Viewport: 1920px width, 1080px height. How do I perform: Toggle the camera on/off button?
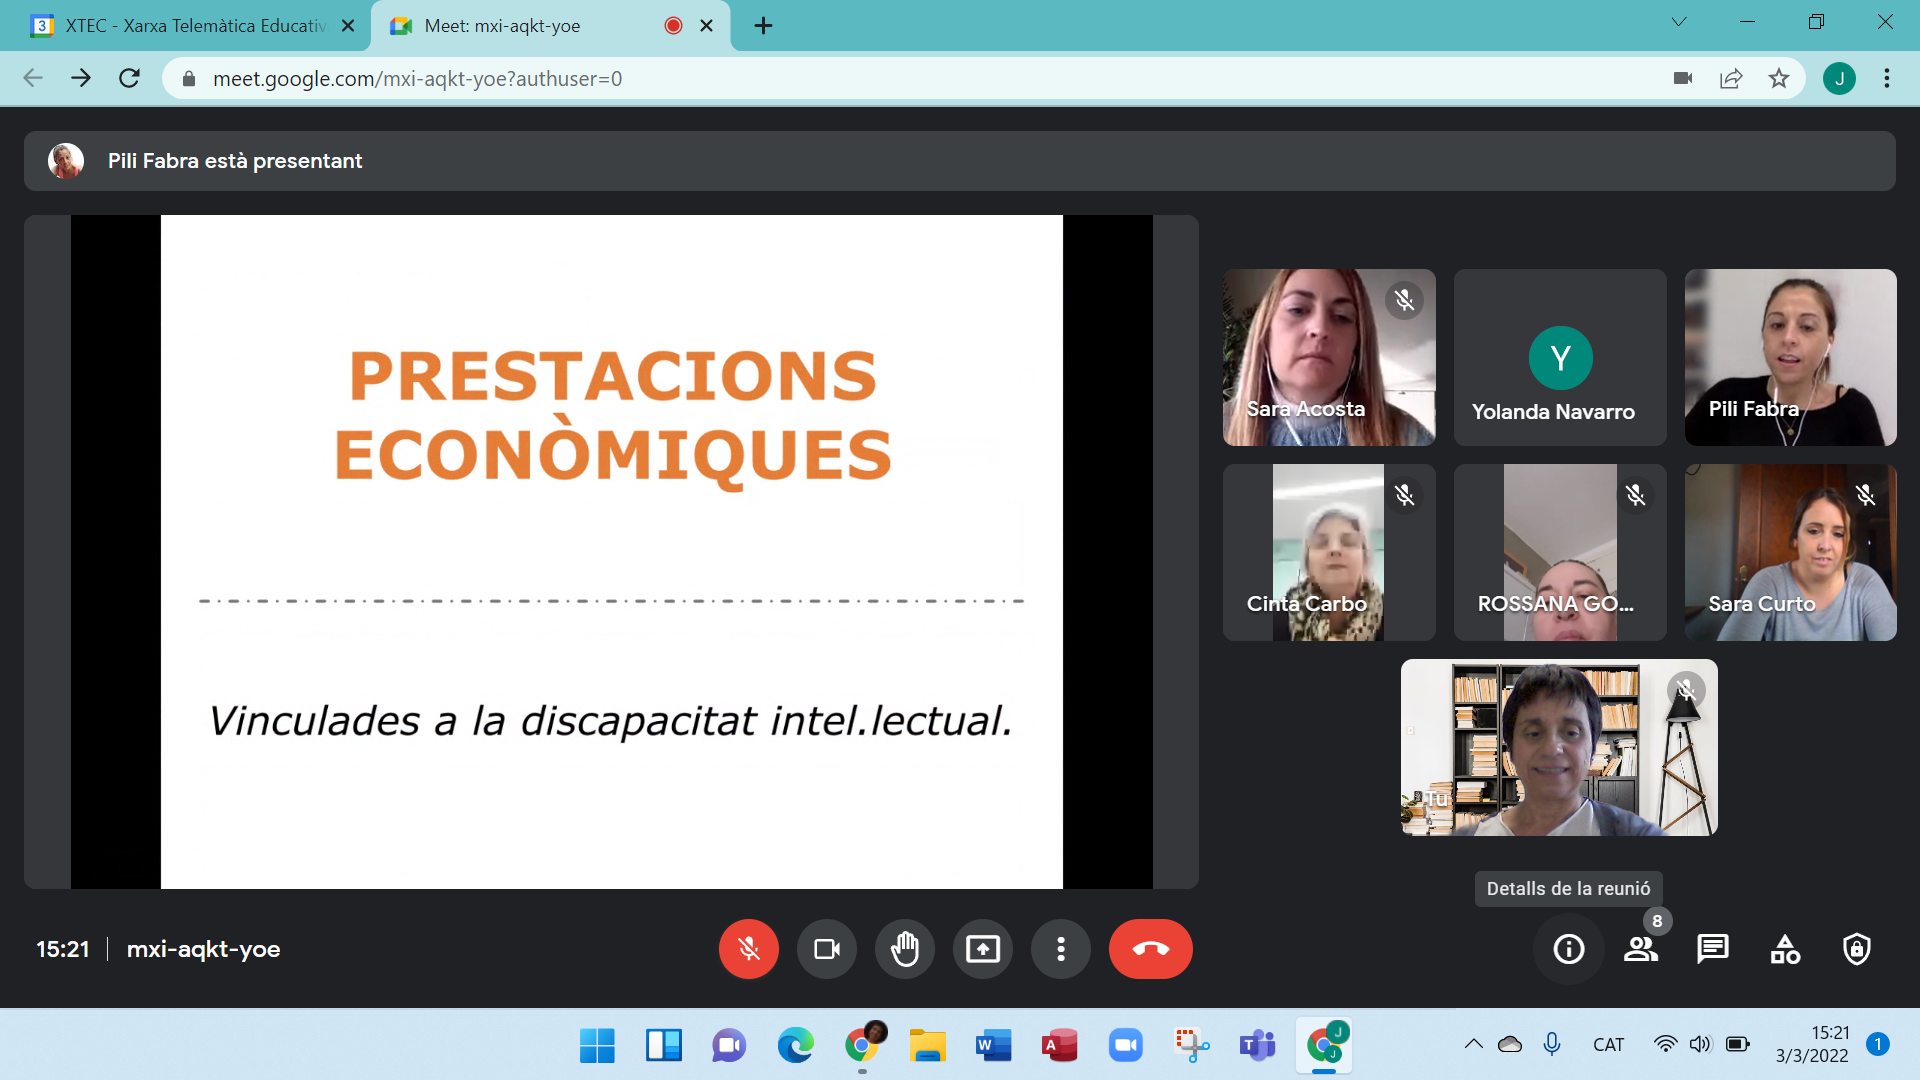826,948
